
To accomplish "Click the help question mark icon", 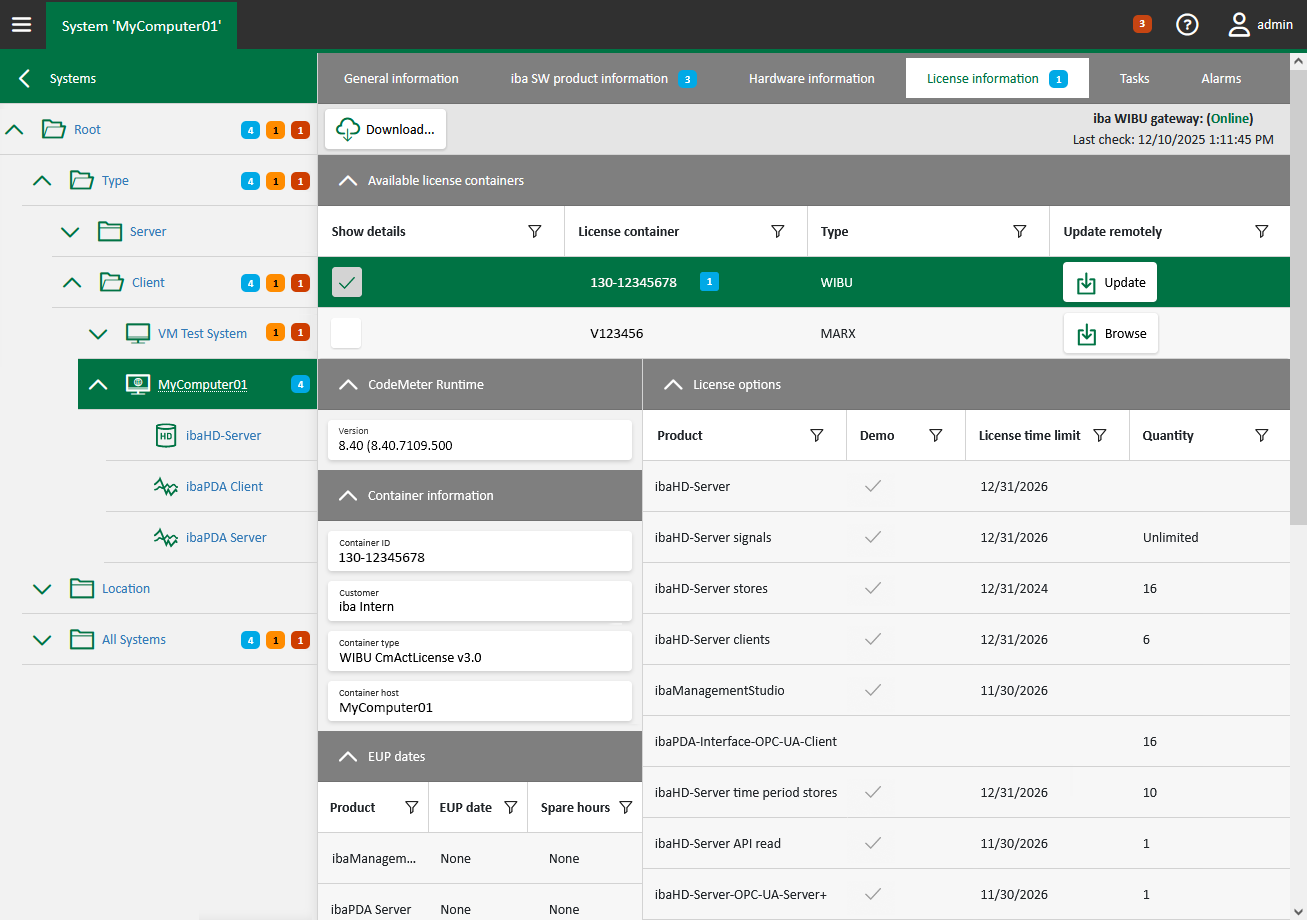I will point(1187,25).
